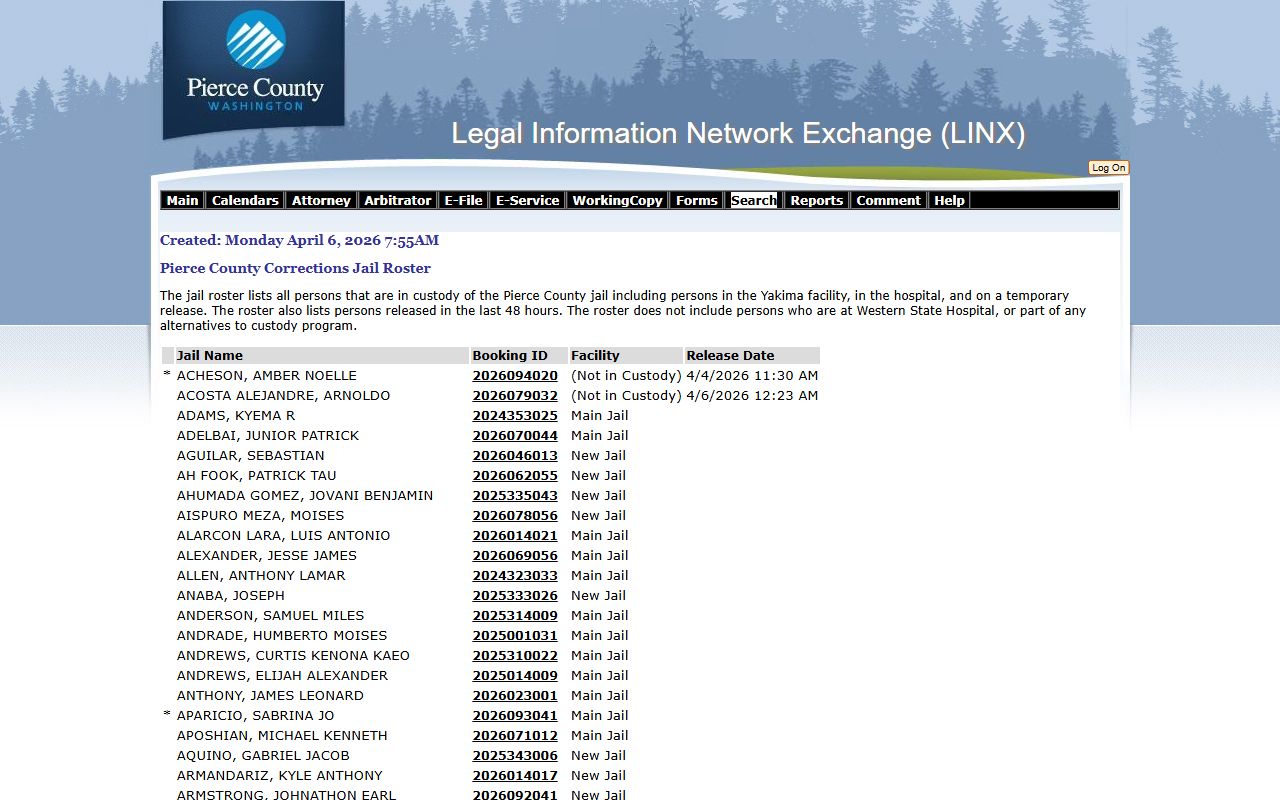The image size is (1280, 800).
Task: Select the name ANDRADE, HUMBERTO MOISES
Action: pyautogui.click(x=282, y=636)
